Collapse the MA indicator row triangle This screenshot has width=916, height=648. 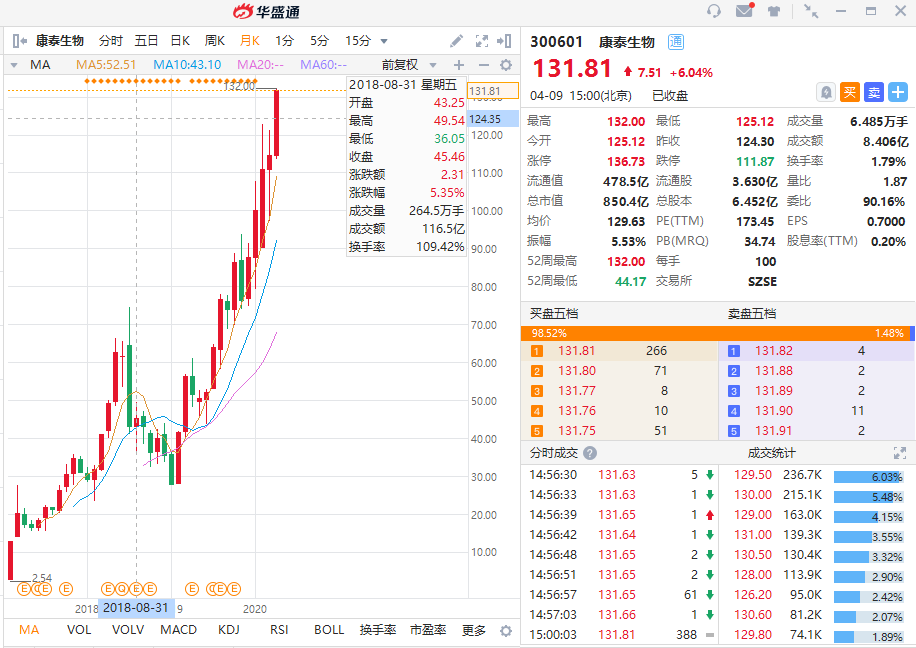point(14,65)
